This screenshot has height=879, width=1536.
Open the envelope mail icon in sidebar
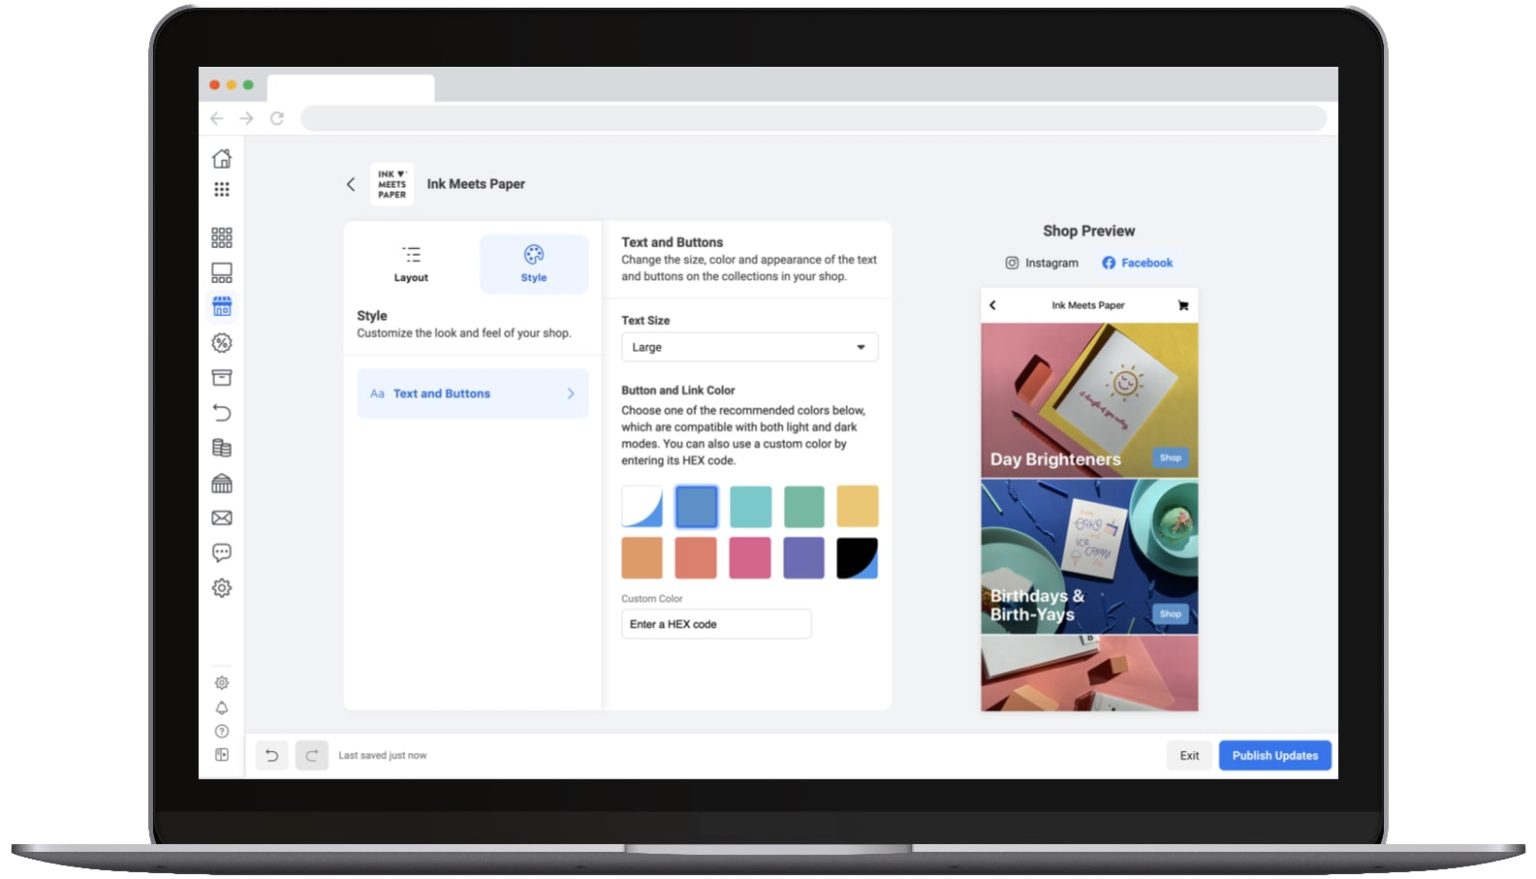222,518
